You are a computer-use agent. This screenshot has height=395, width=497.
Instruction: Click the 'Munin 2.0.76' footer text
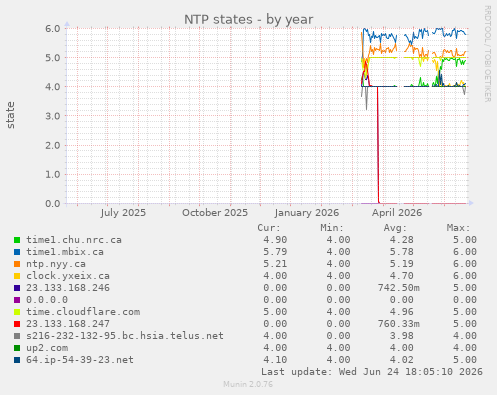pos(248,384)
